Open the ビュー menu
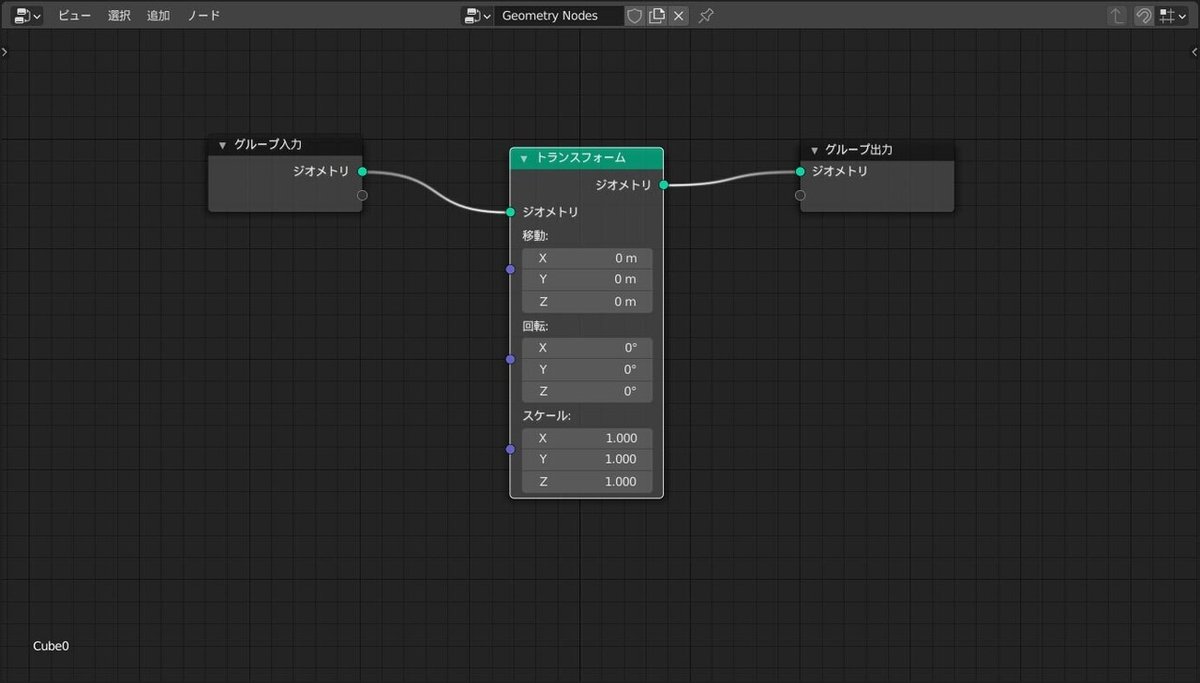Viewport: 1200px width, 683px height. pyautogui.click(x=74, y=15)
